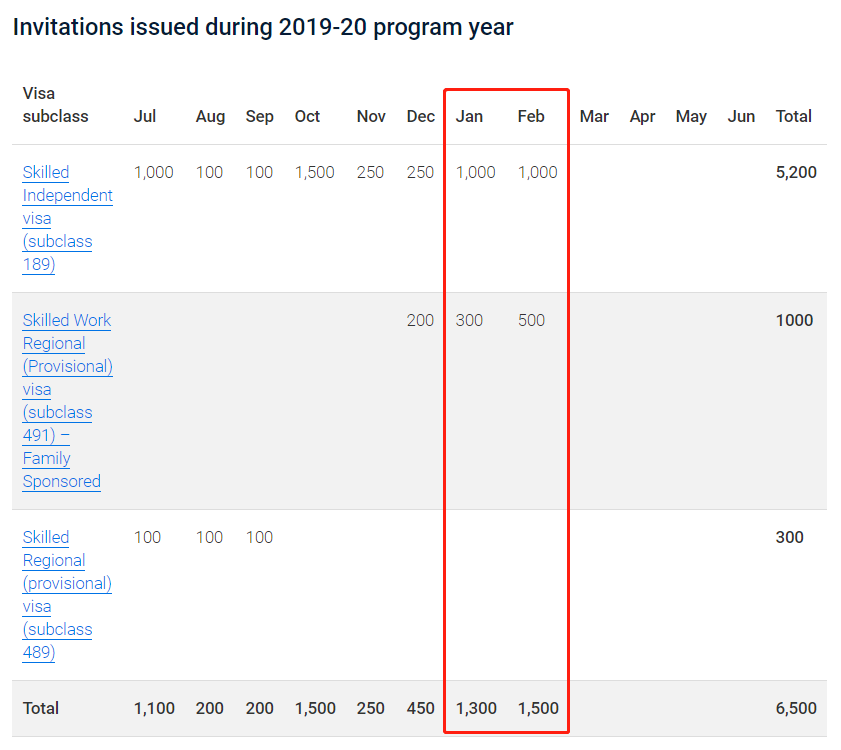Select the subclass 189 Oct value 1,500
The width and height of the screenshot is (841, 750).
[314, 172]
